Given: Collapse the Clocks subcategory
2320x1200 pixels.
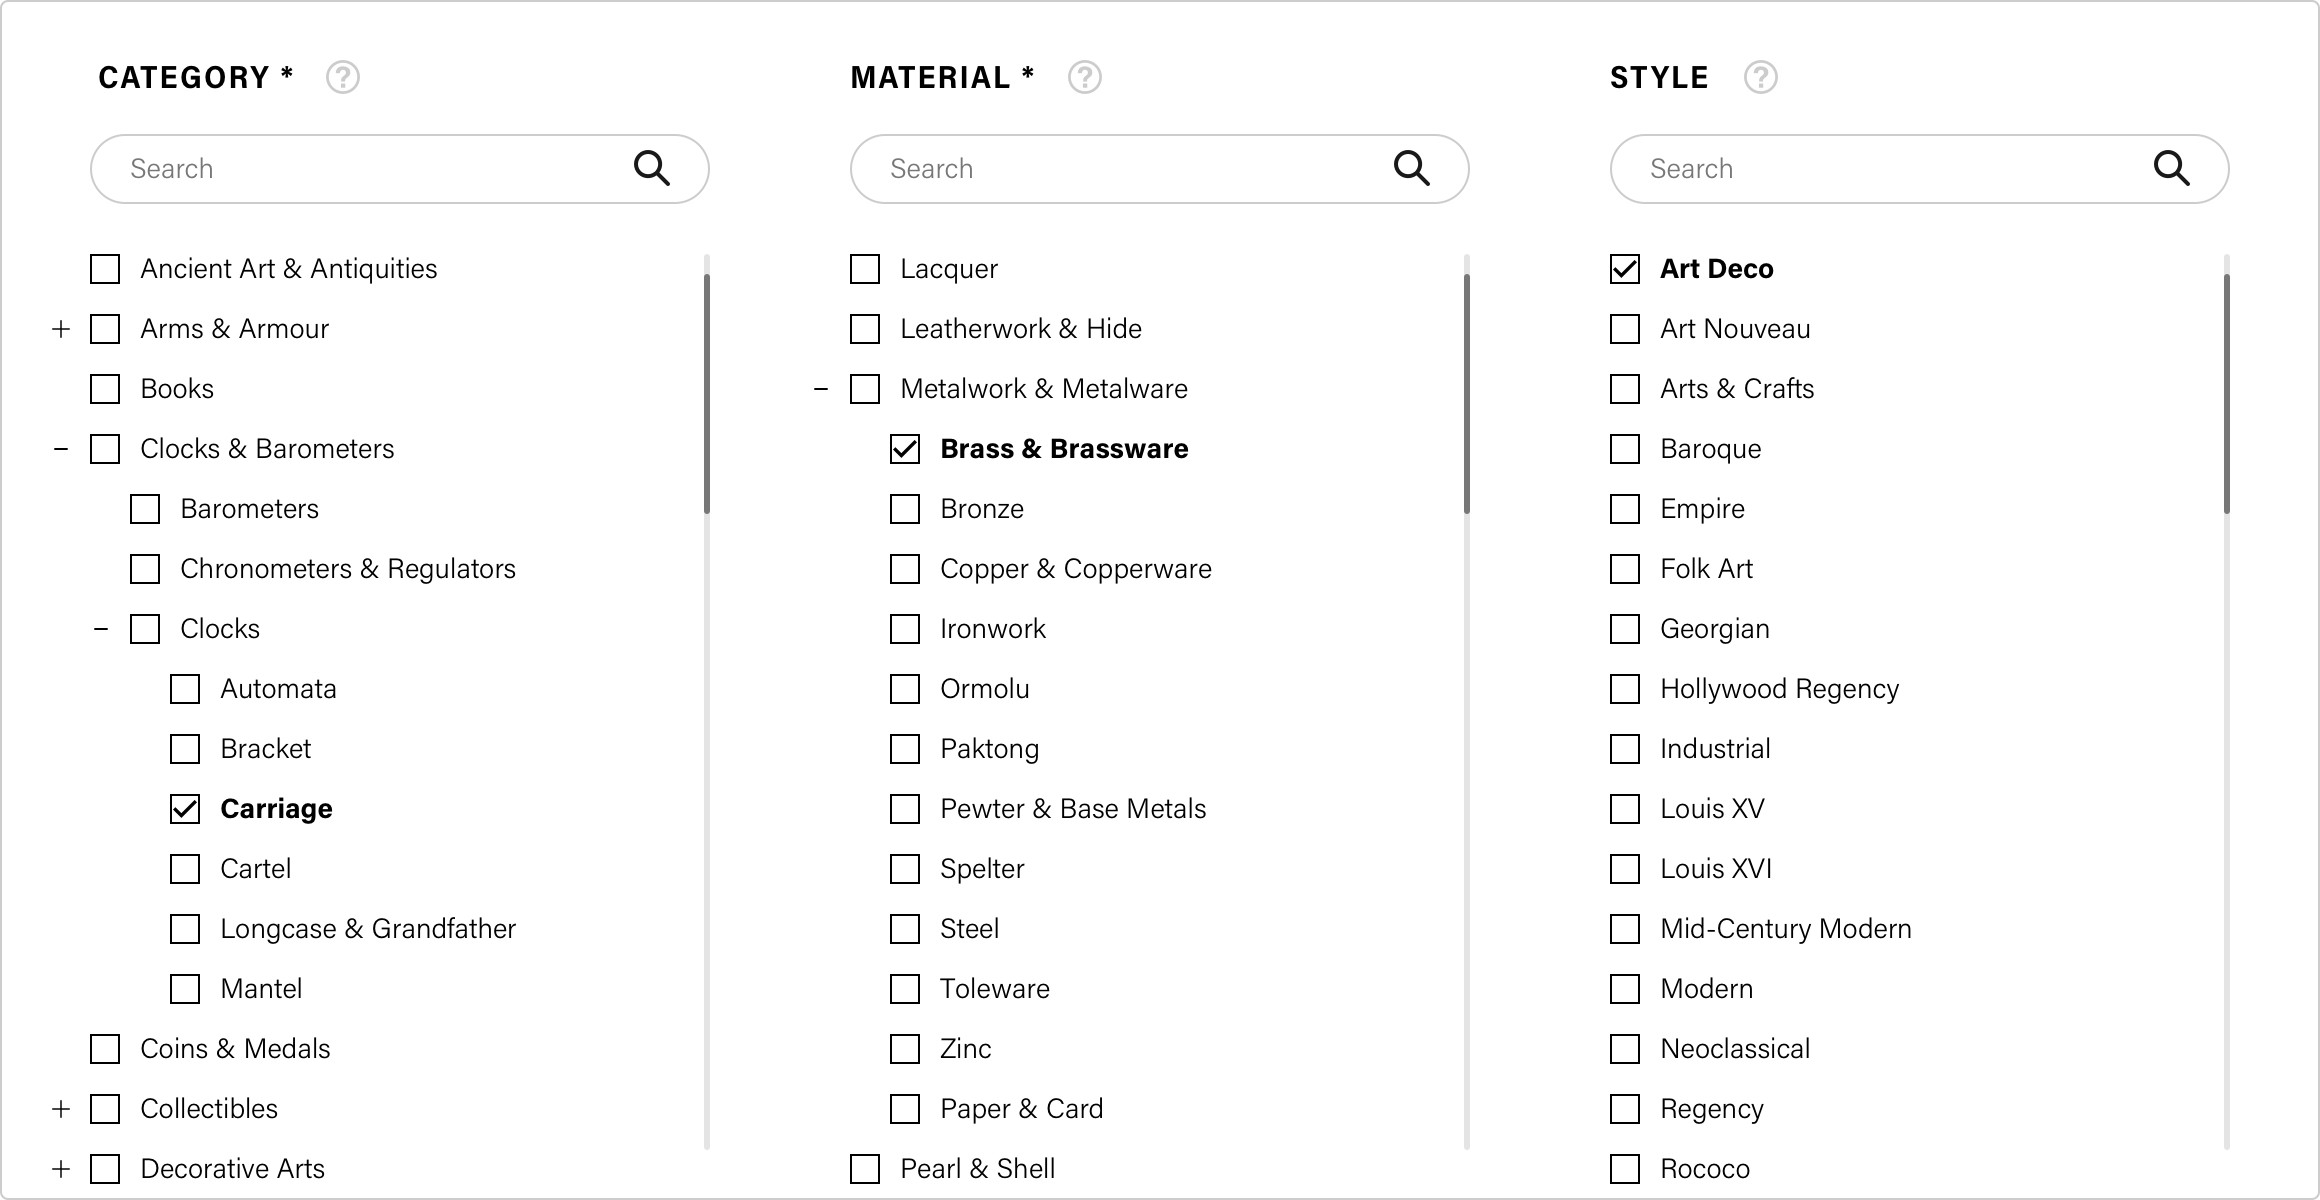Looking at the screenshot, I should [101, 629].
